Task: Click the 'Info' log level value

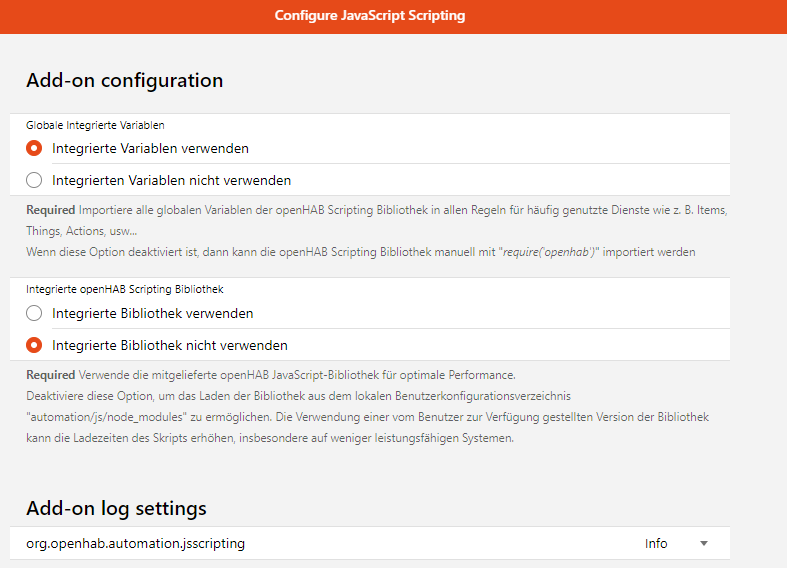Action: click(656, 544)
